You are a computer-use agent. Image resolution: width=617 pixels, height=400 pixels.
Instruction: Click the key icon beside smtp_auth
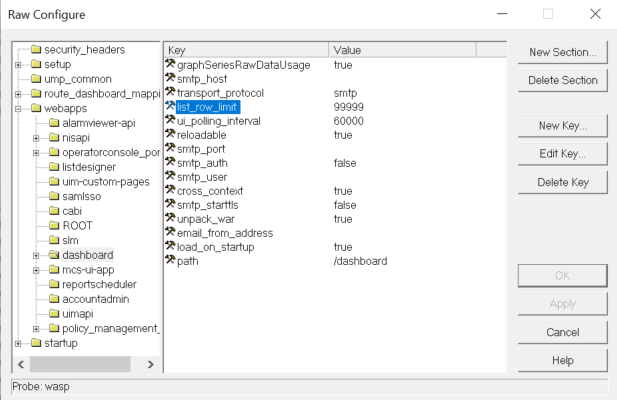[x=170, y=163]
